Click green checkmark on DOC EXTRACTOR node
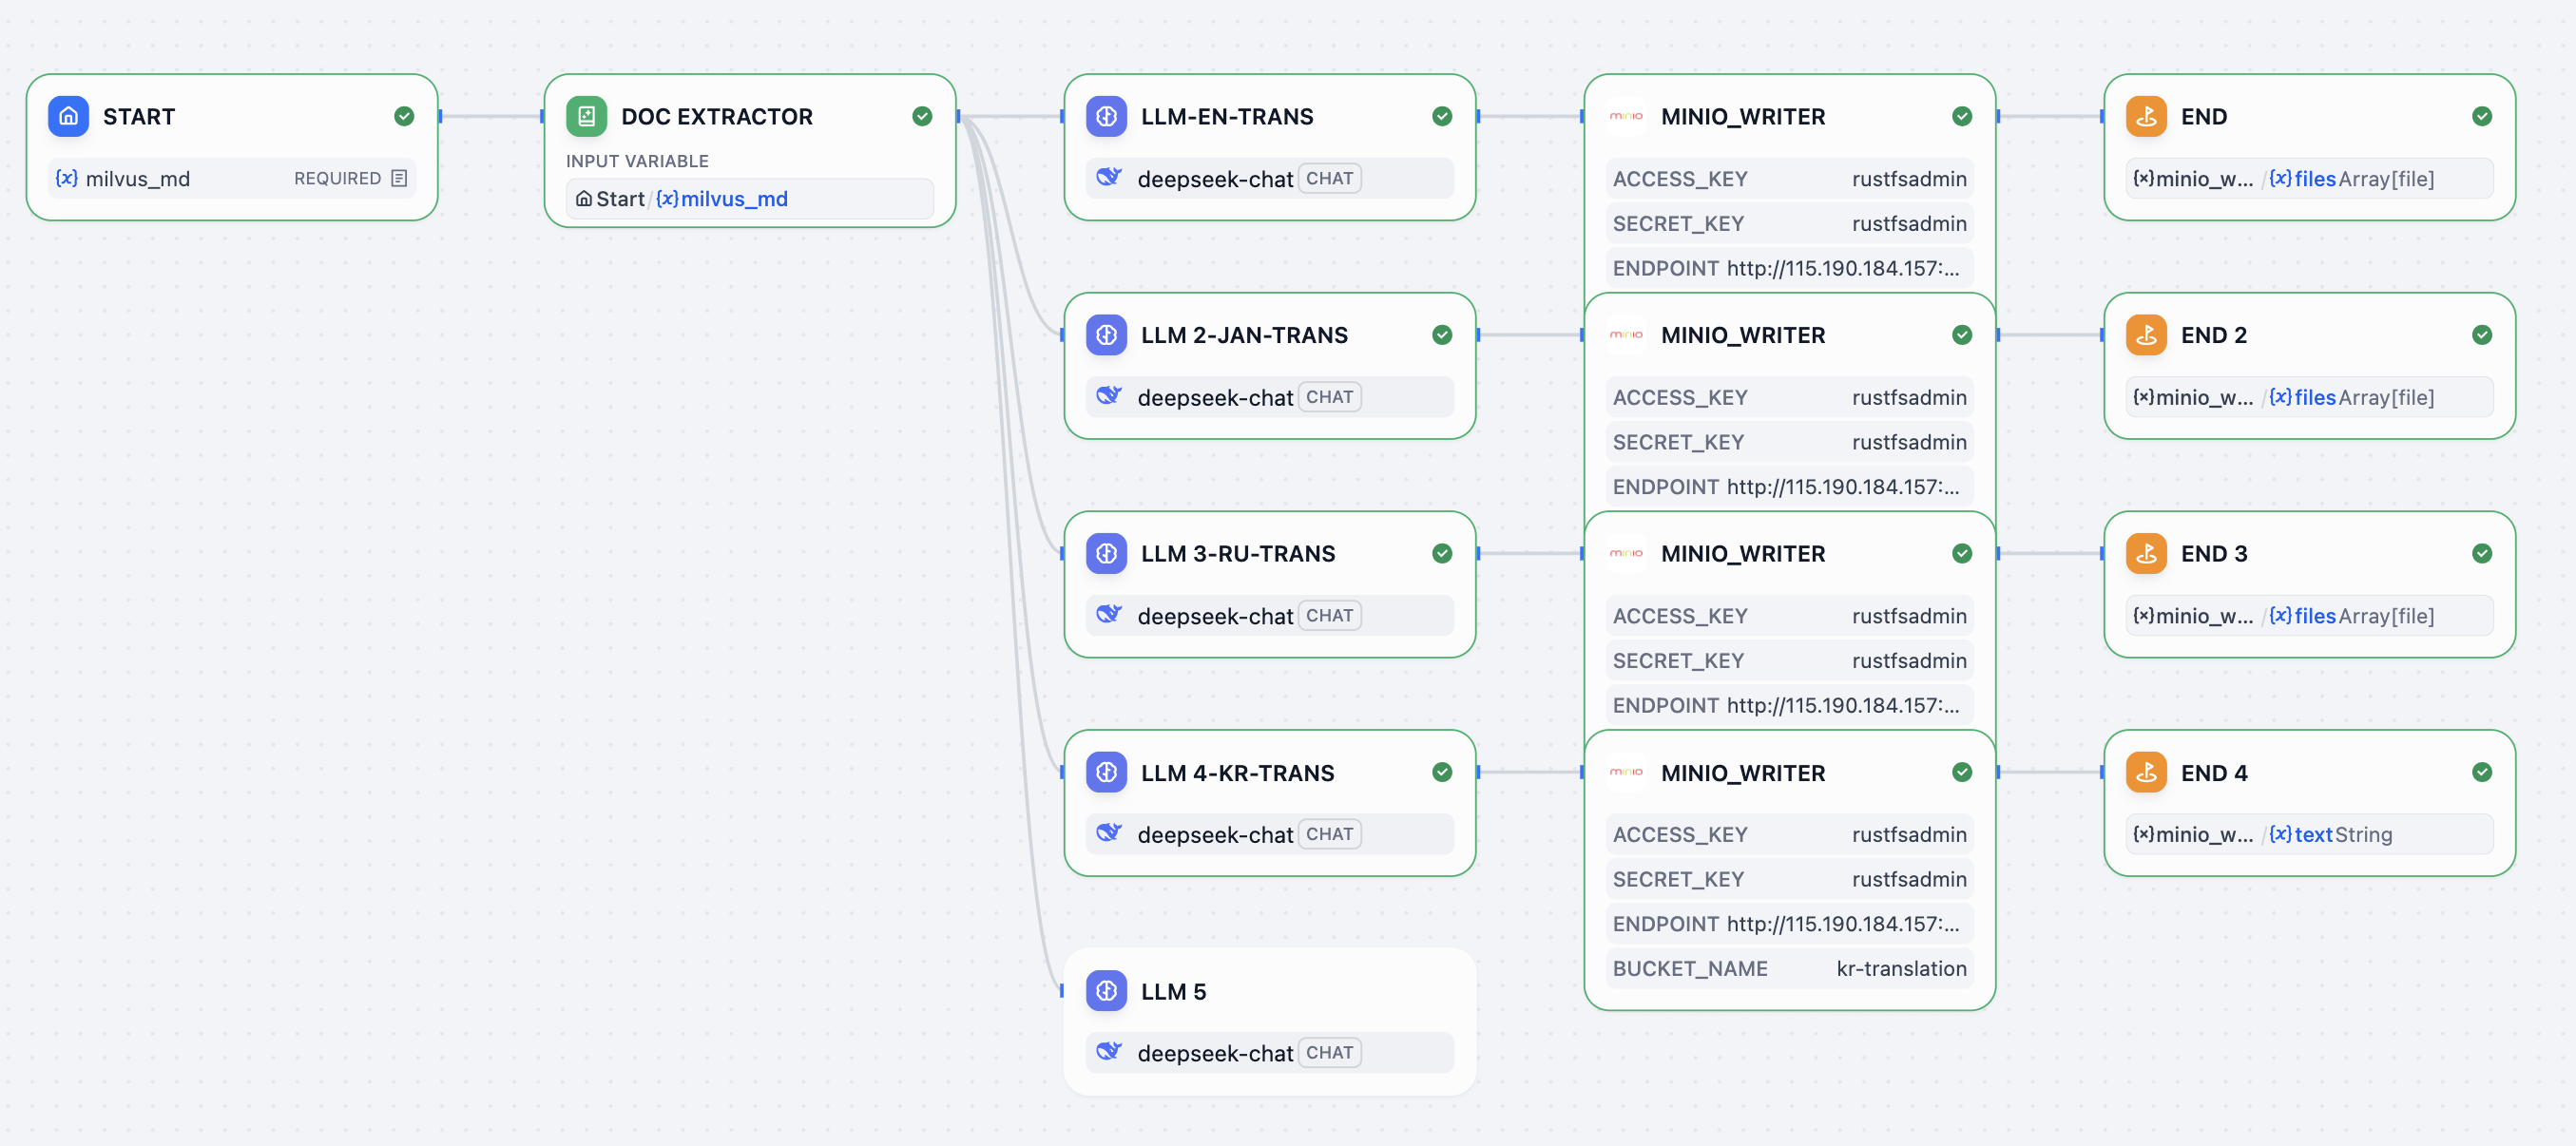 tap(922, 116)
